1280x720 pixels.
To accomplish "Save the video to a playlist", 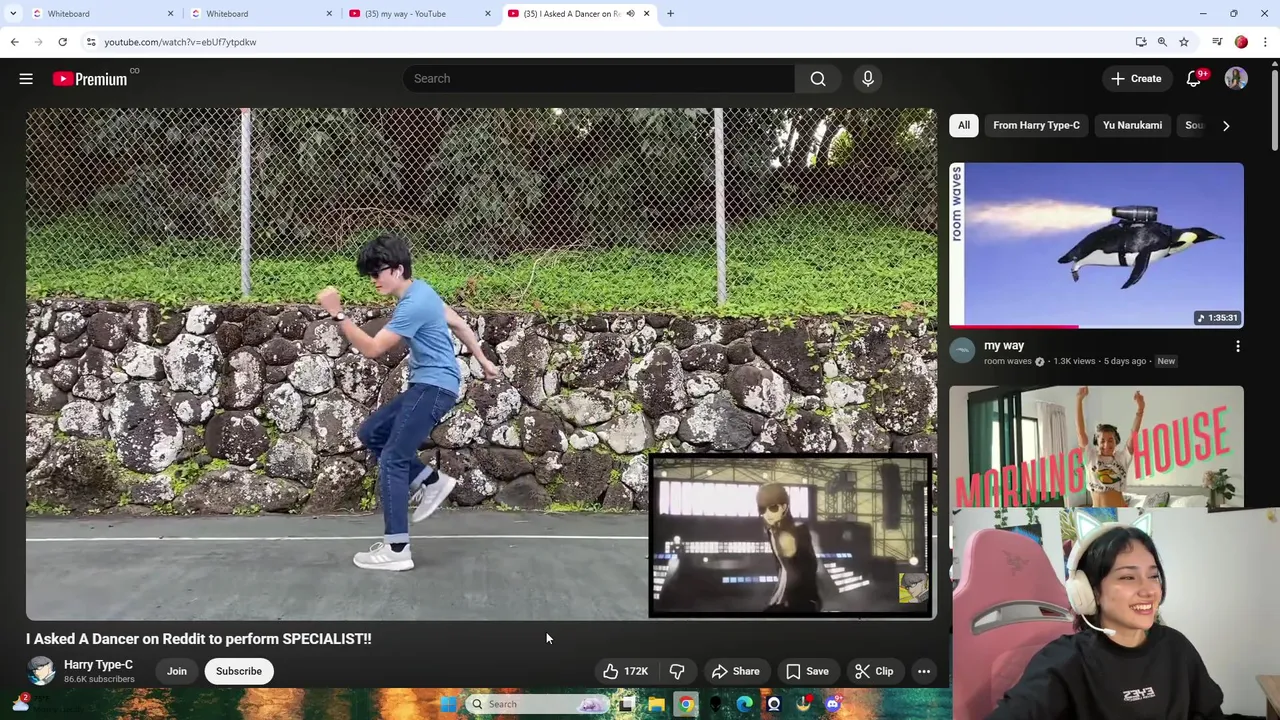I will [x=807, y=671].
